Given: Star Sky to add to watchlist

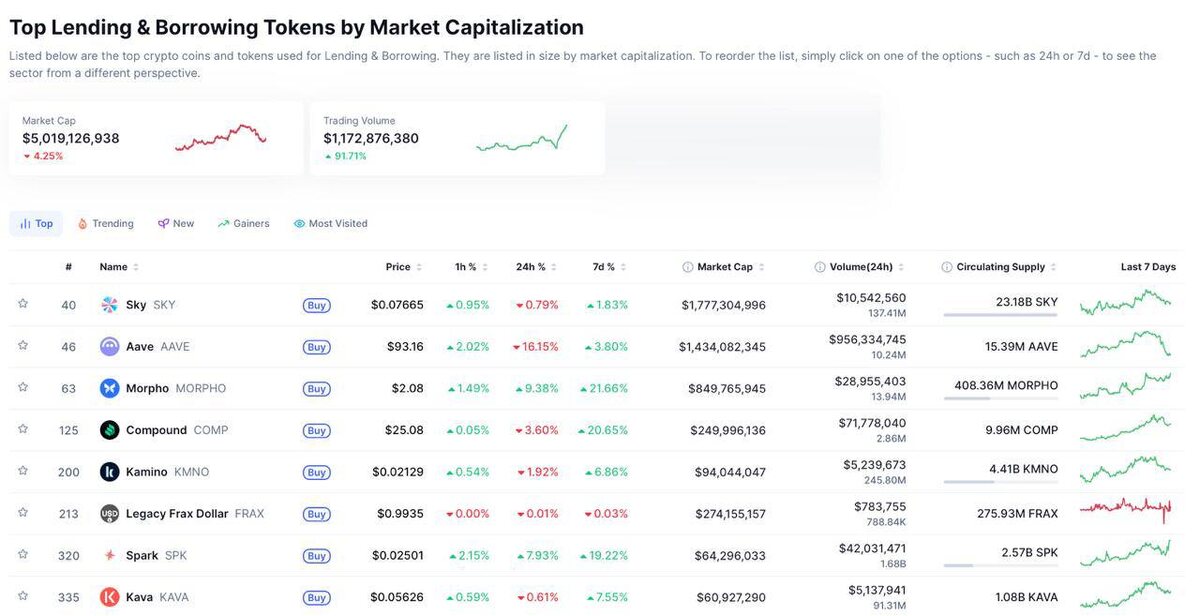Looking at the screenshot, I should coord(23,304).
